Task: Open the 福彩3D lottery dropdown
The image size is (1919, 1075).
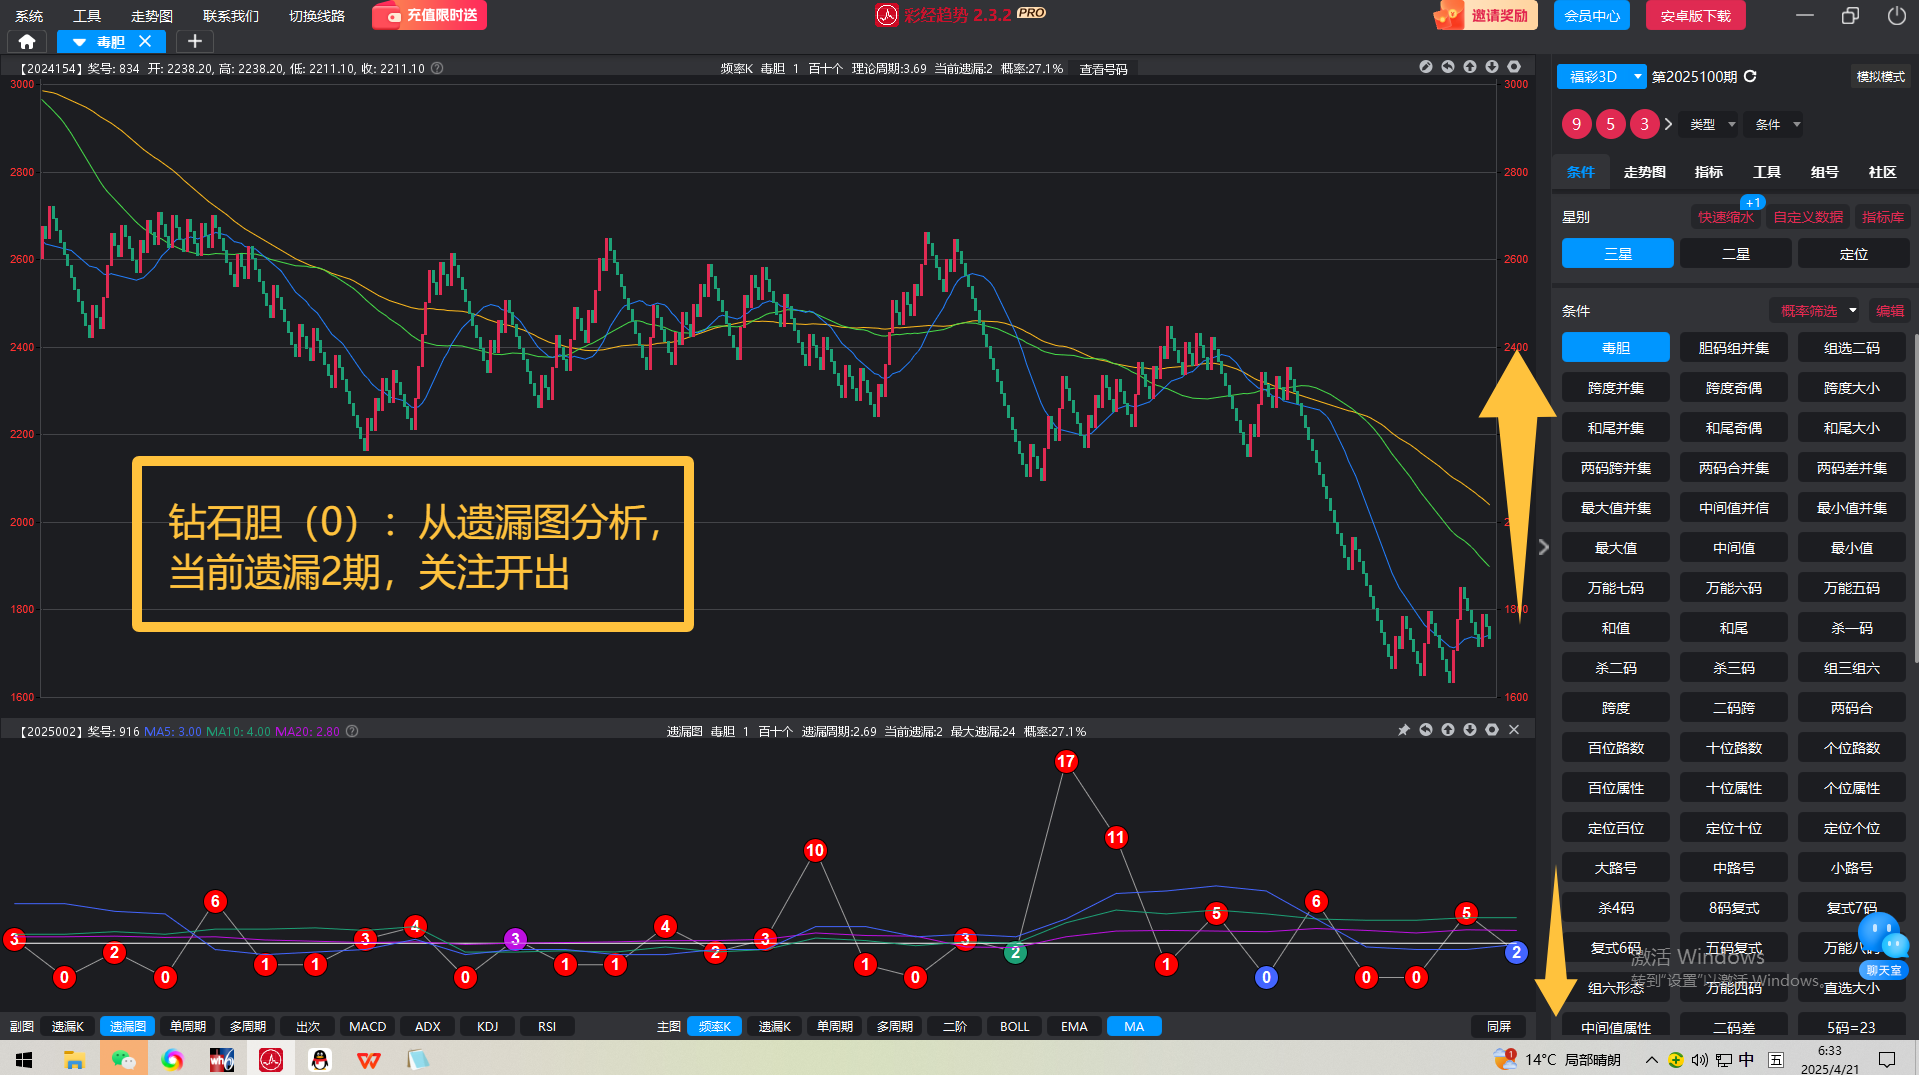Action: [x=1602, y=76]
